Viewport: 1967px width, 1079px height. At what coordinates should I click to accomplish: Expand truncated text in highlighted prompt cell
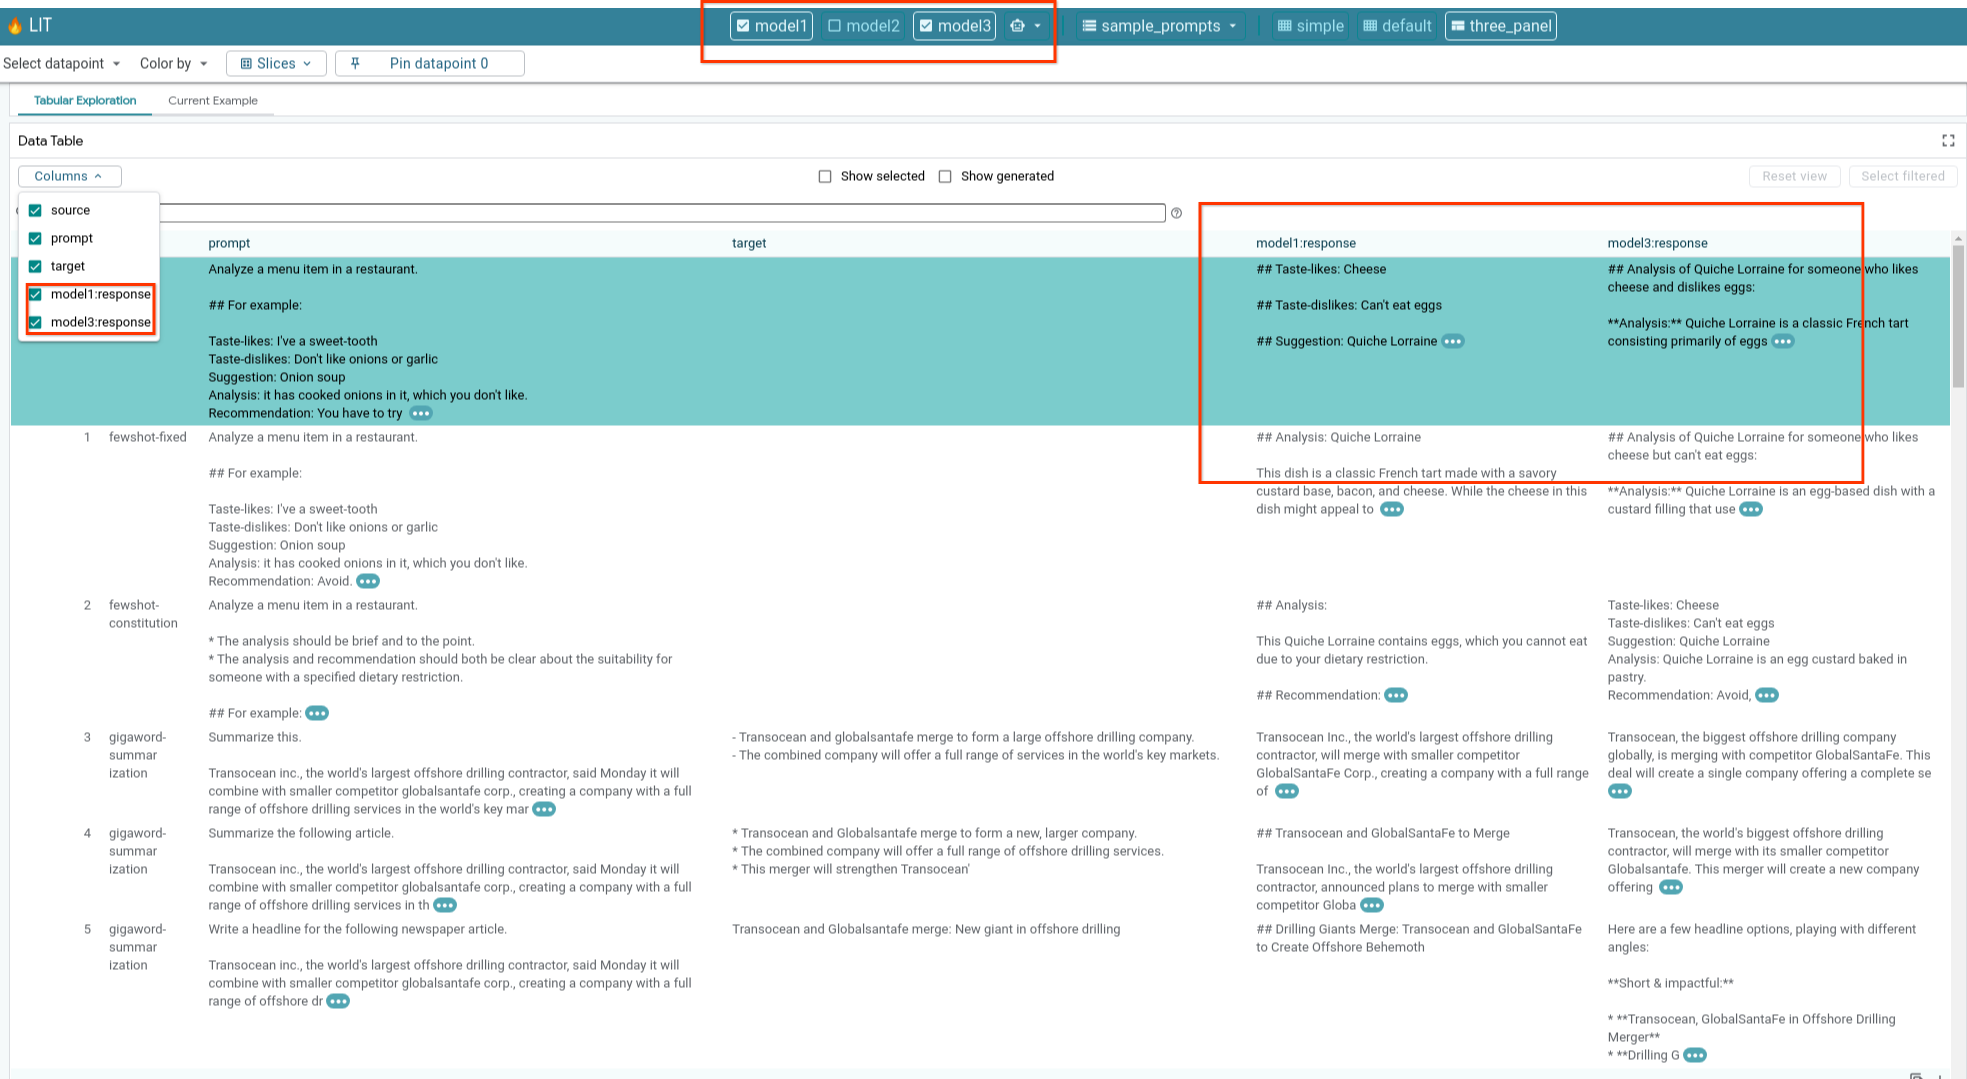(x=421, y=413)
